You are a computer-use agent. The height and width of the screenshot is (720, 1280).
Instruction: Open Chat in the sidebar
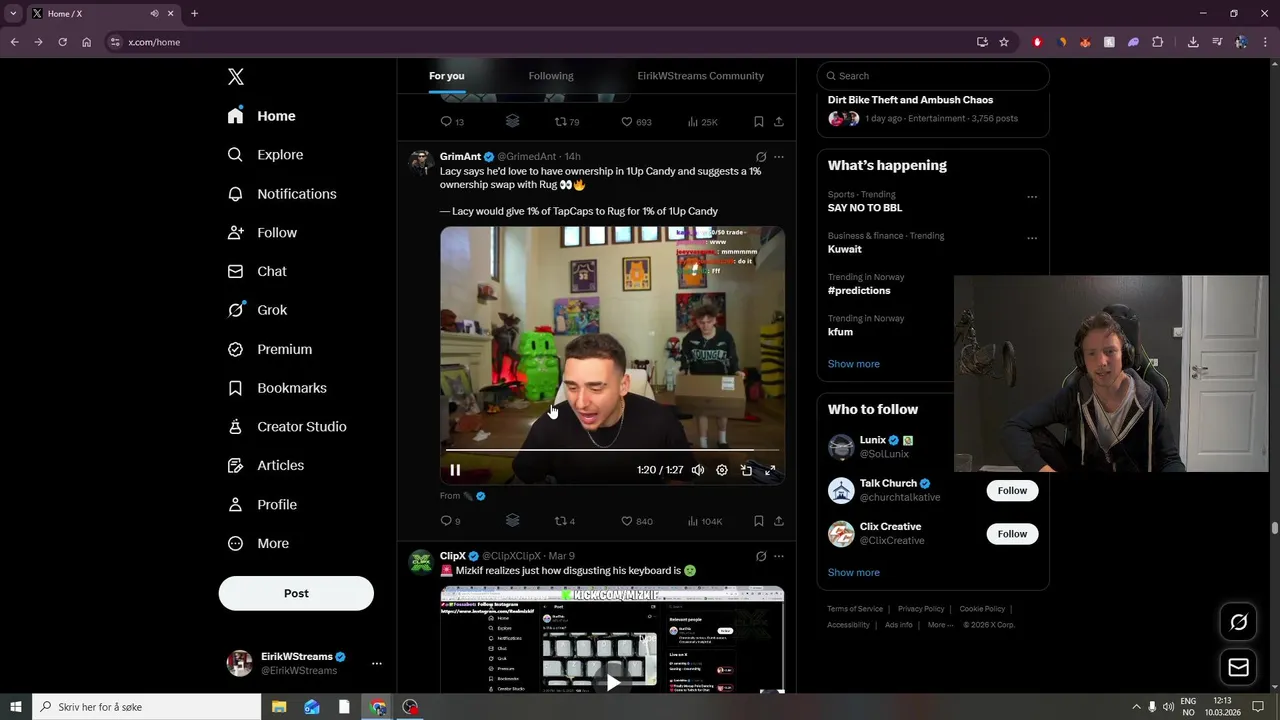258,271
